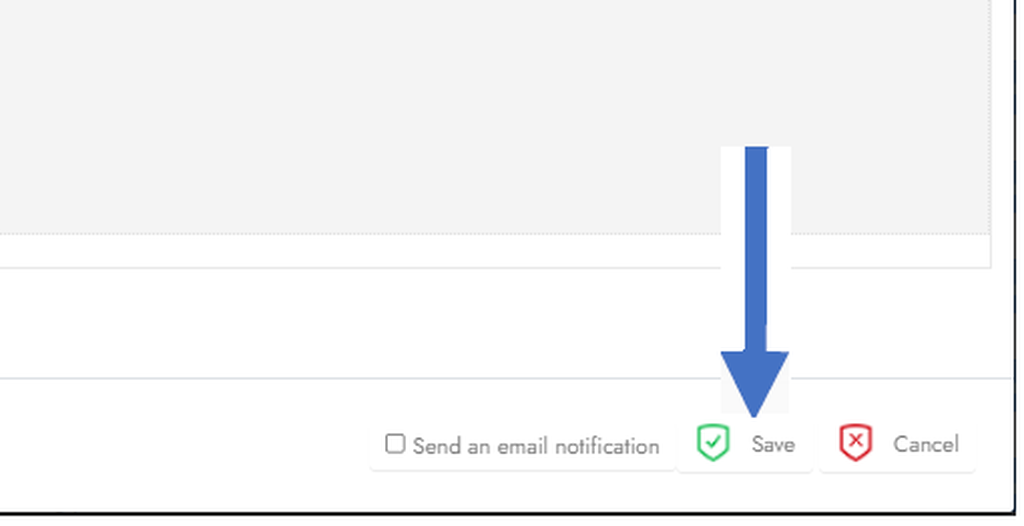Click the "Send an email notification" label text
The height and width of the screenshot is (526, 1024).
coord(536,446)
